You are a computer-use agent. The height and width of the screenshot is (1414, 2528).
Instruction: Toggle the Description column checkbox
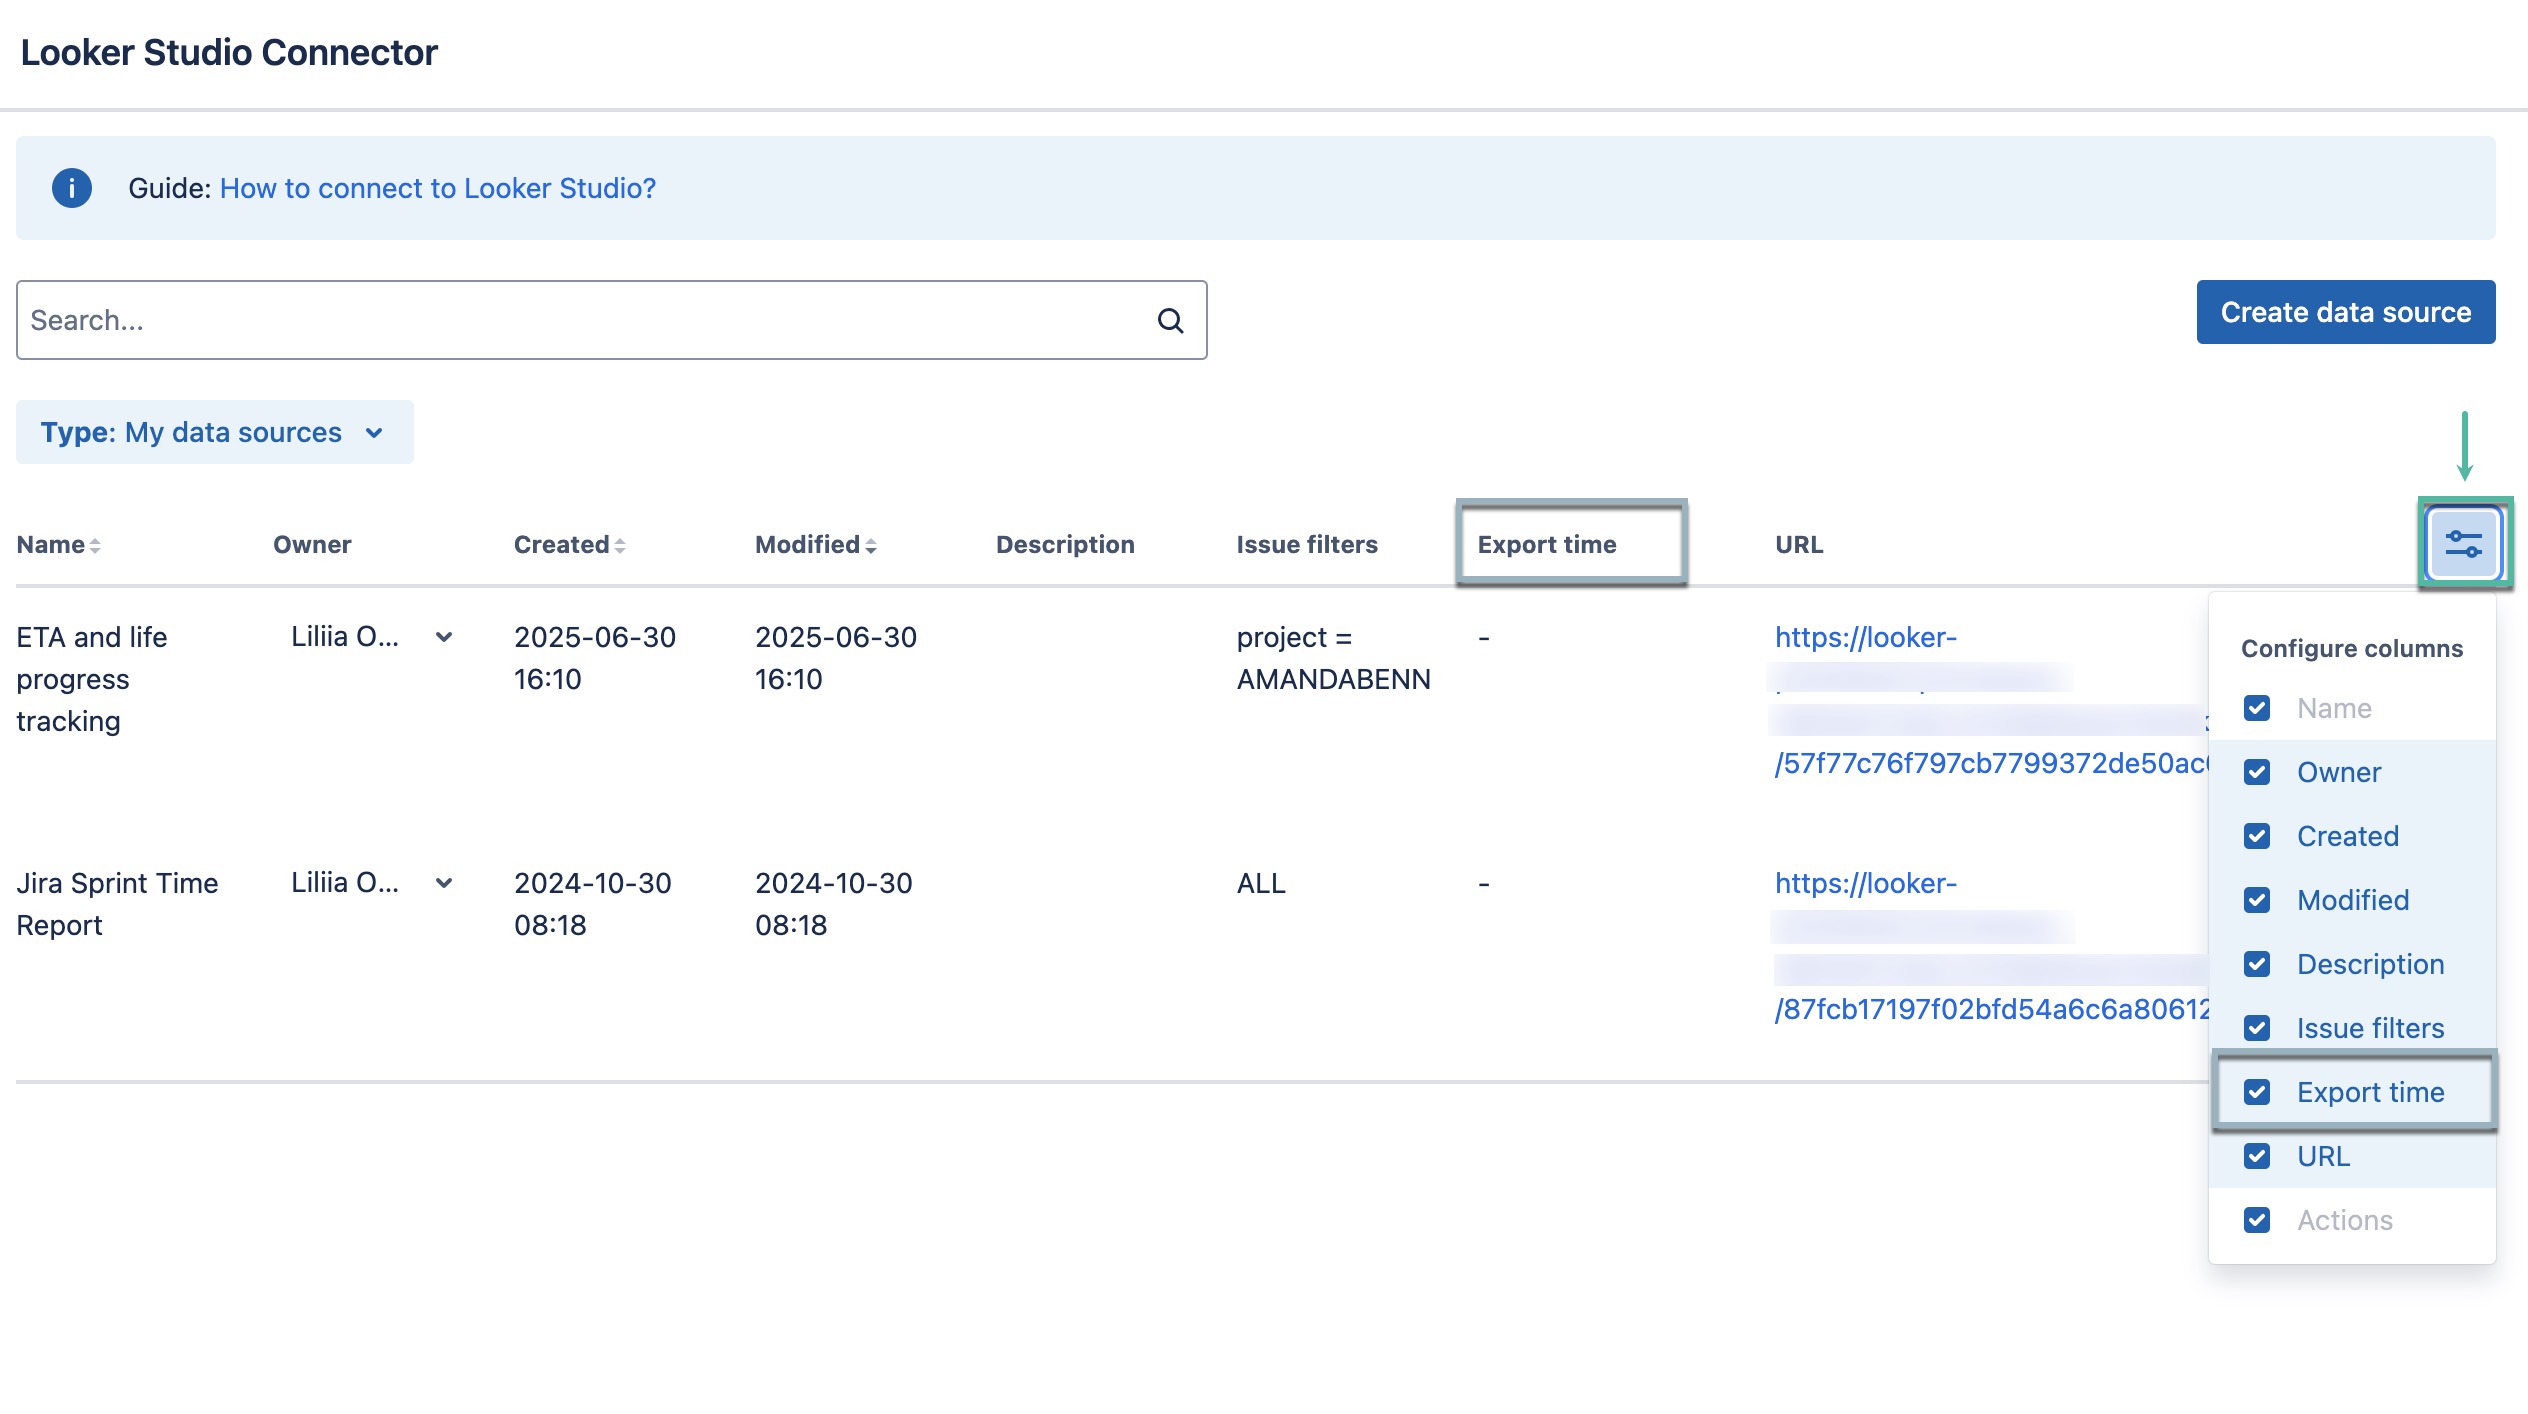point(2257,964)
